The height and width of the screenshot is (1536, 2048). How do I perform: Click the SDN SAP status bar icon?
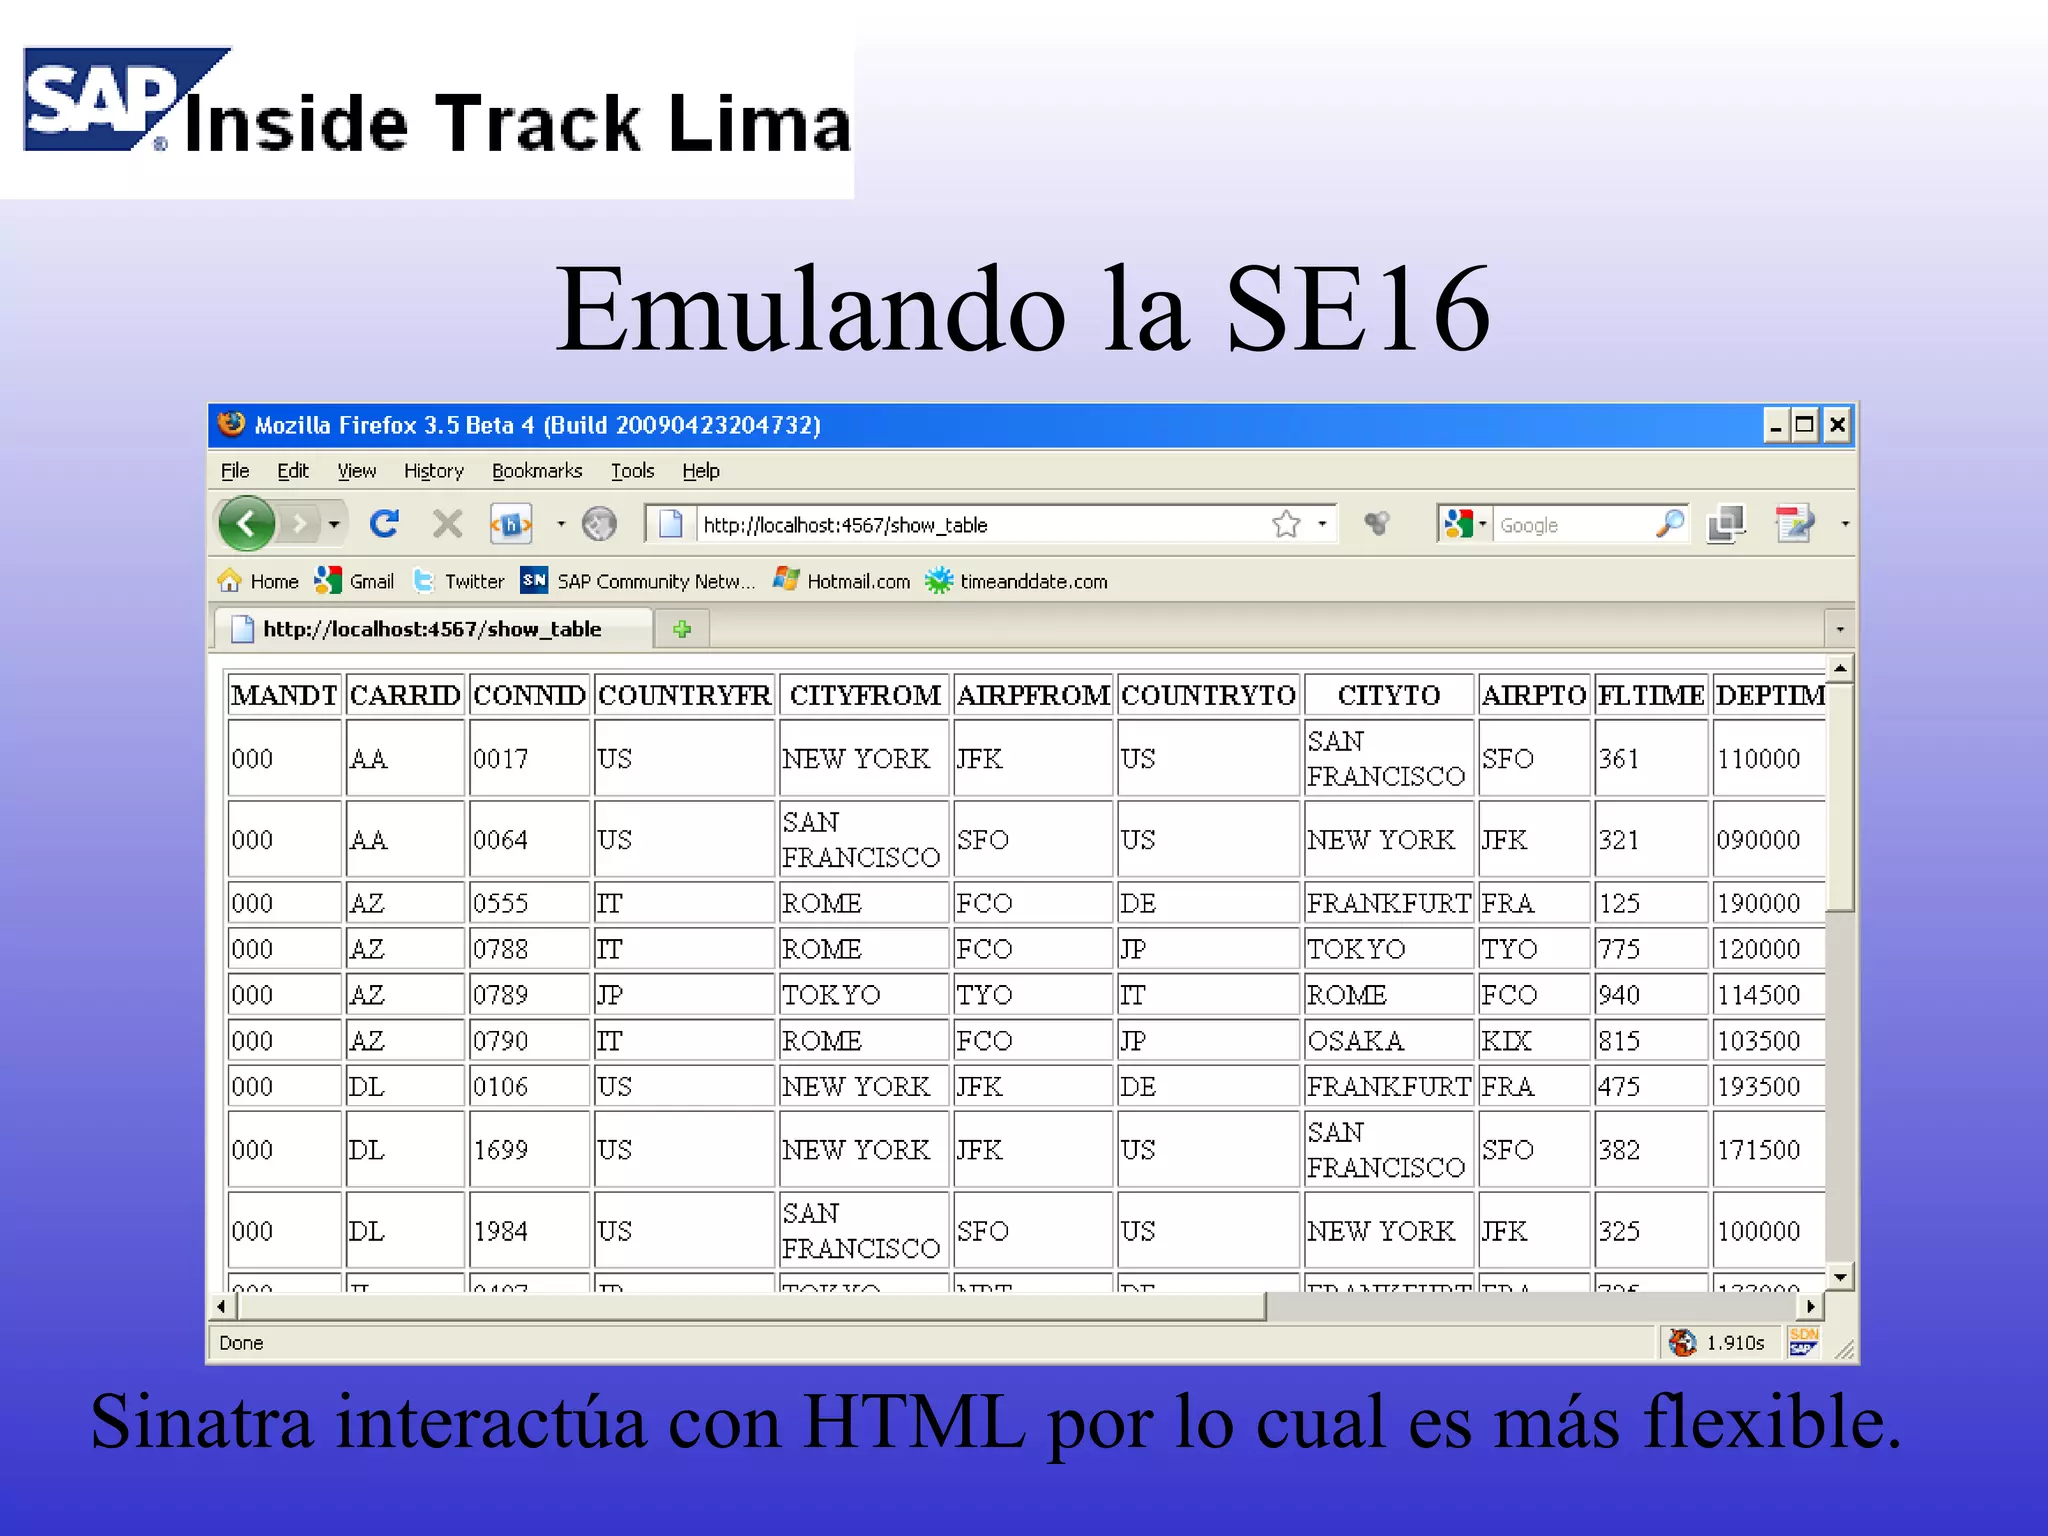[x=1804, y=1342]
